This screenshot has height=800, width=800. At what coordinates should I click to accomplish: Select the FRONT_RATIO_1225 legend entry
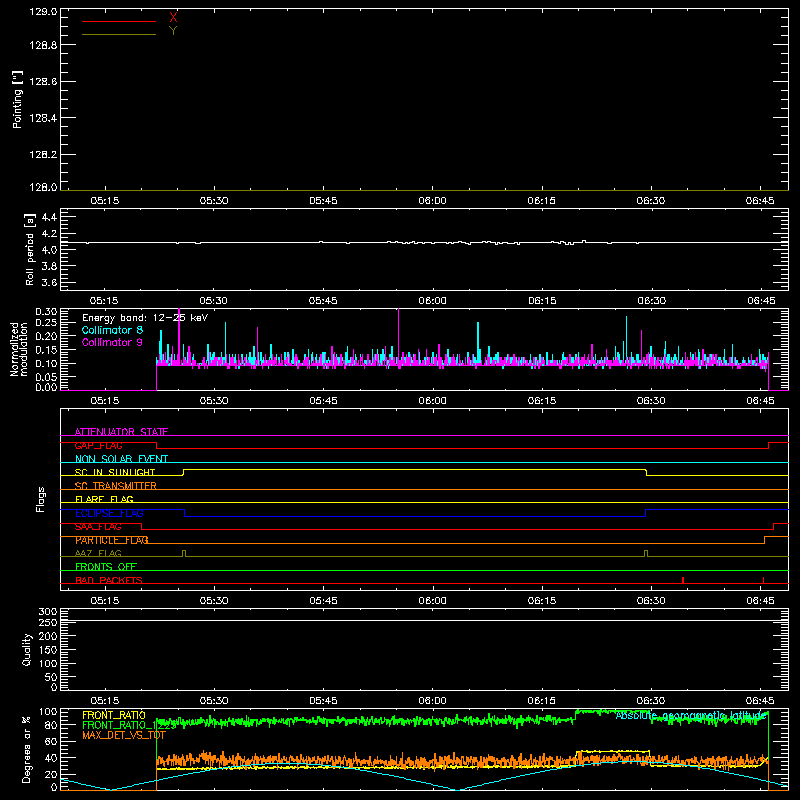point(129,725)
